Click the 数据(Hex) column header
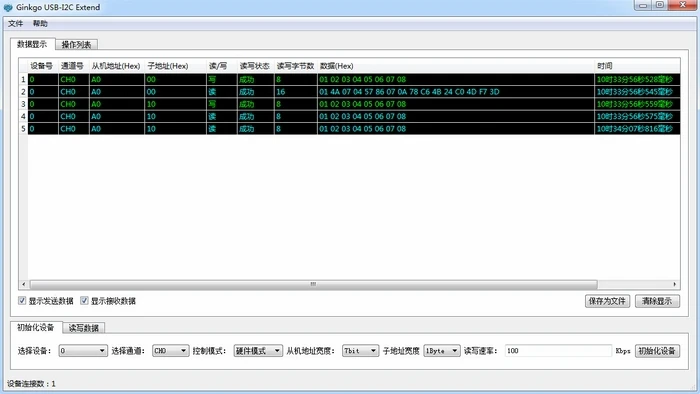Image resolution: width=700 pixels, height=394 pixels. click(455, 66)
